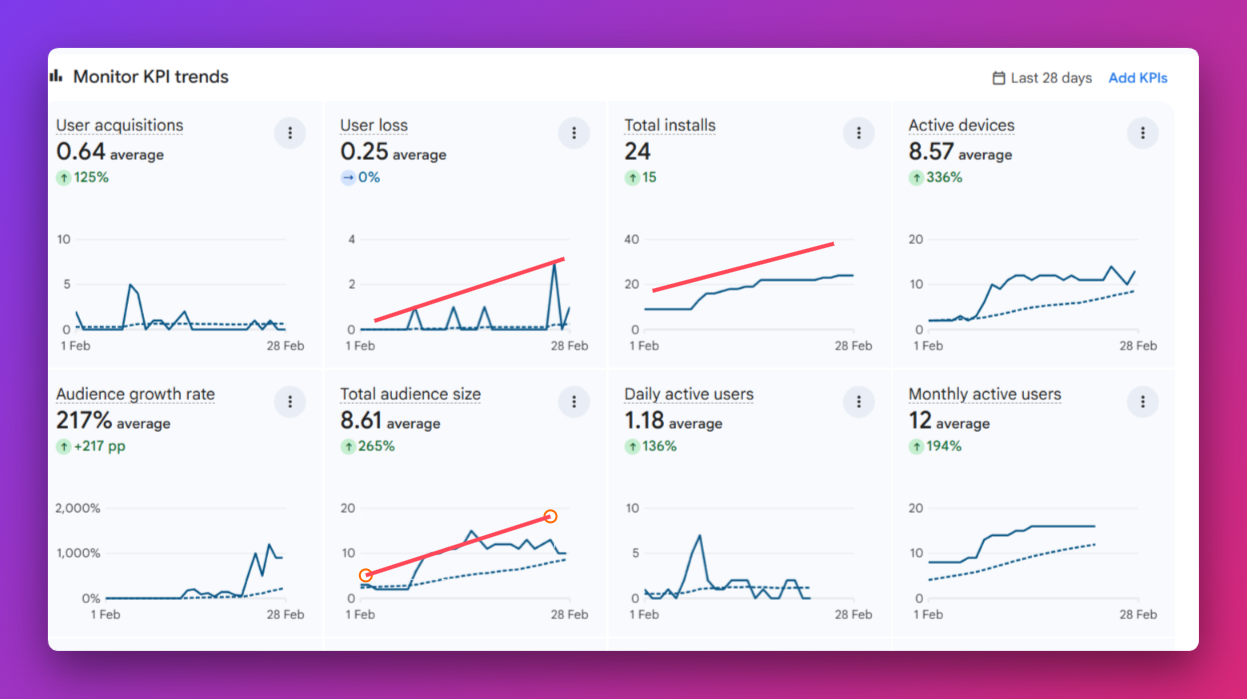Click the Active devices heading
1247x699 pixels.
click(961, 125)
